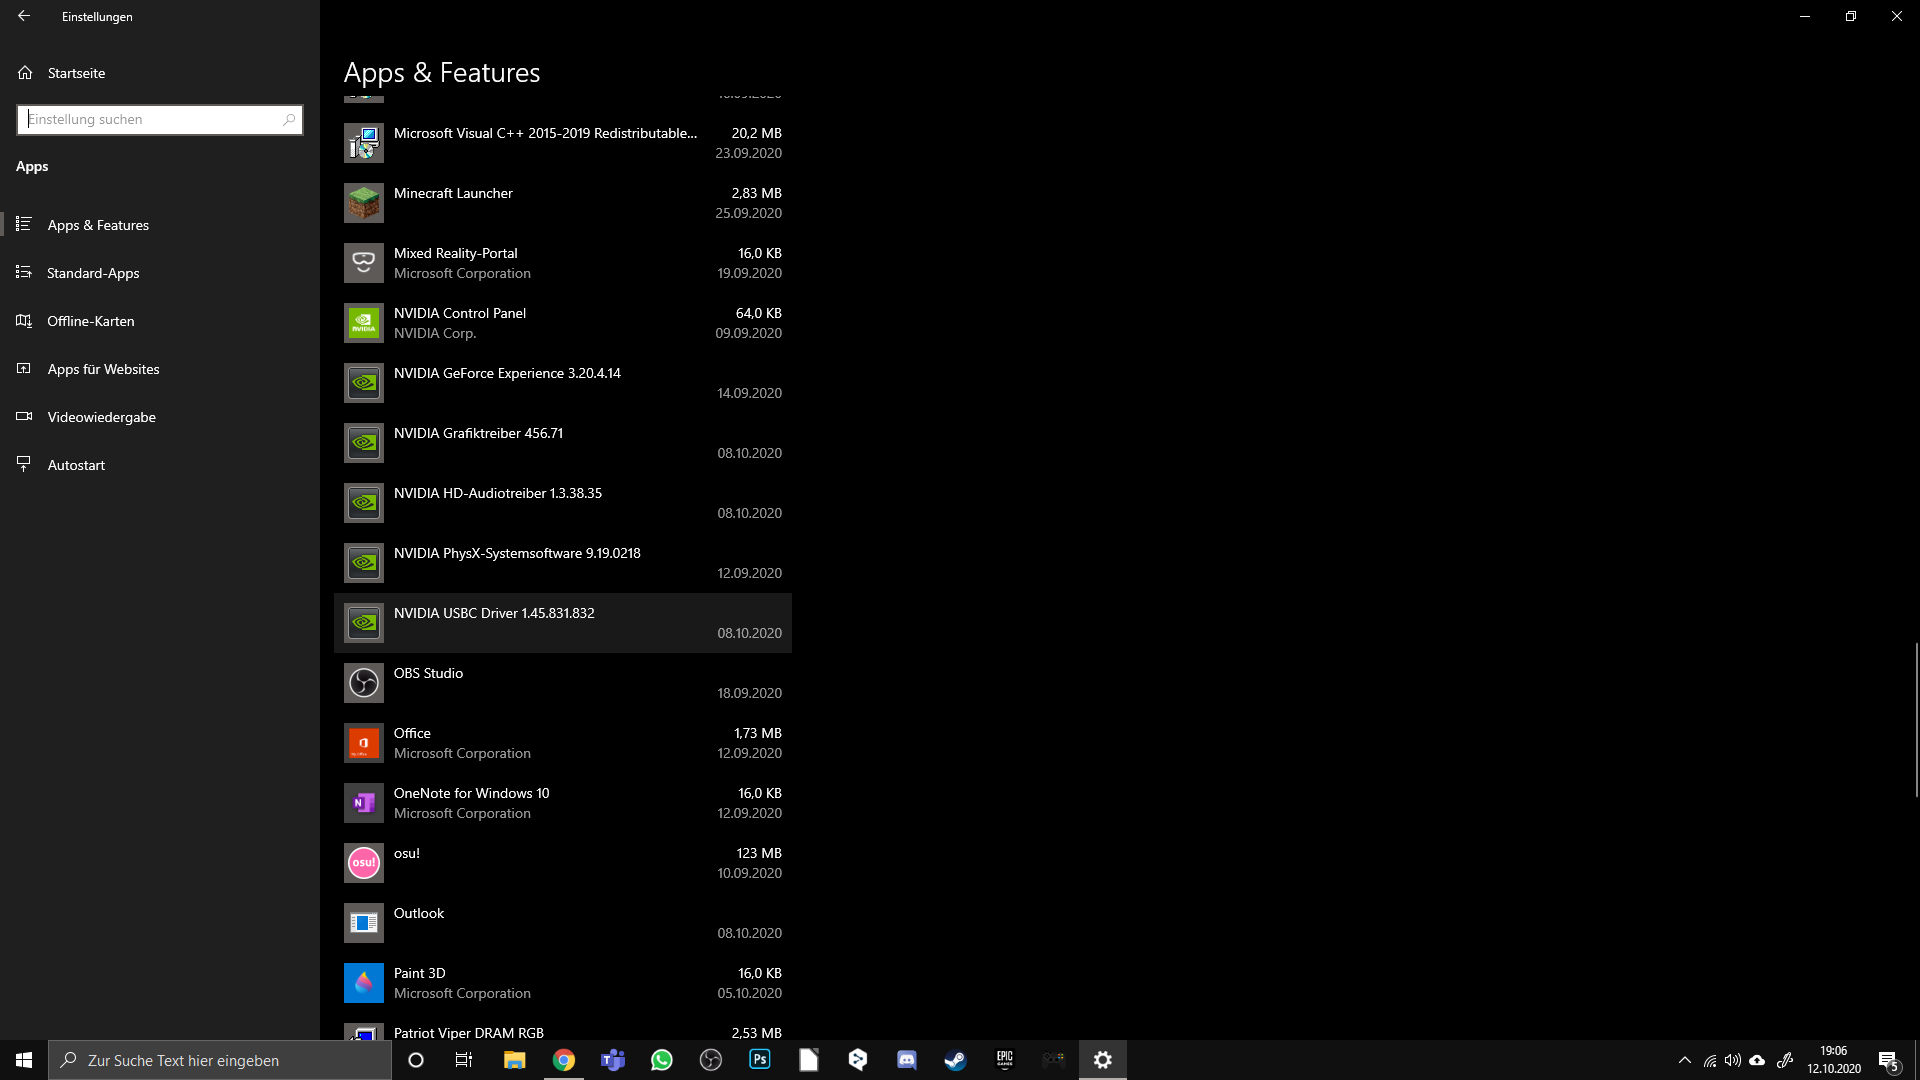Click the Einstellung suchen search field
The image size is (1920, 1080).
coord(150,119)
